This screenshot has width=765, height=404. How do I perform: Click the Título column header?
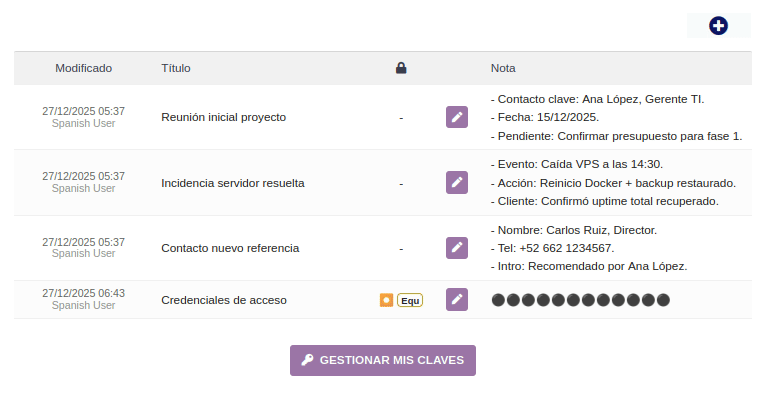176,68
